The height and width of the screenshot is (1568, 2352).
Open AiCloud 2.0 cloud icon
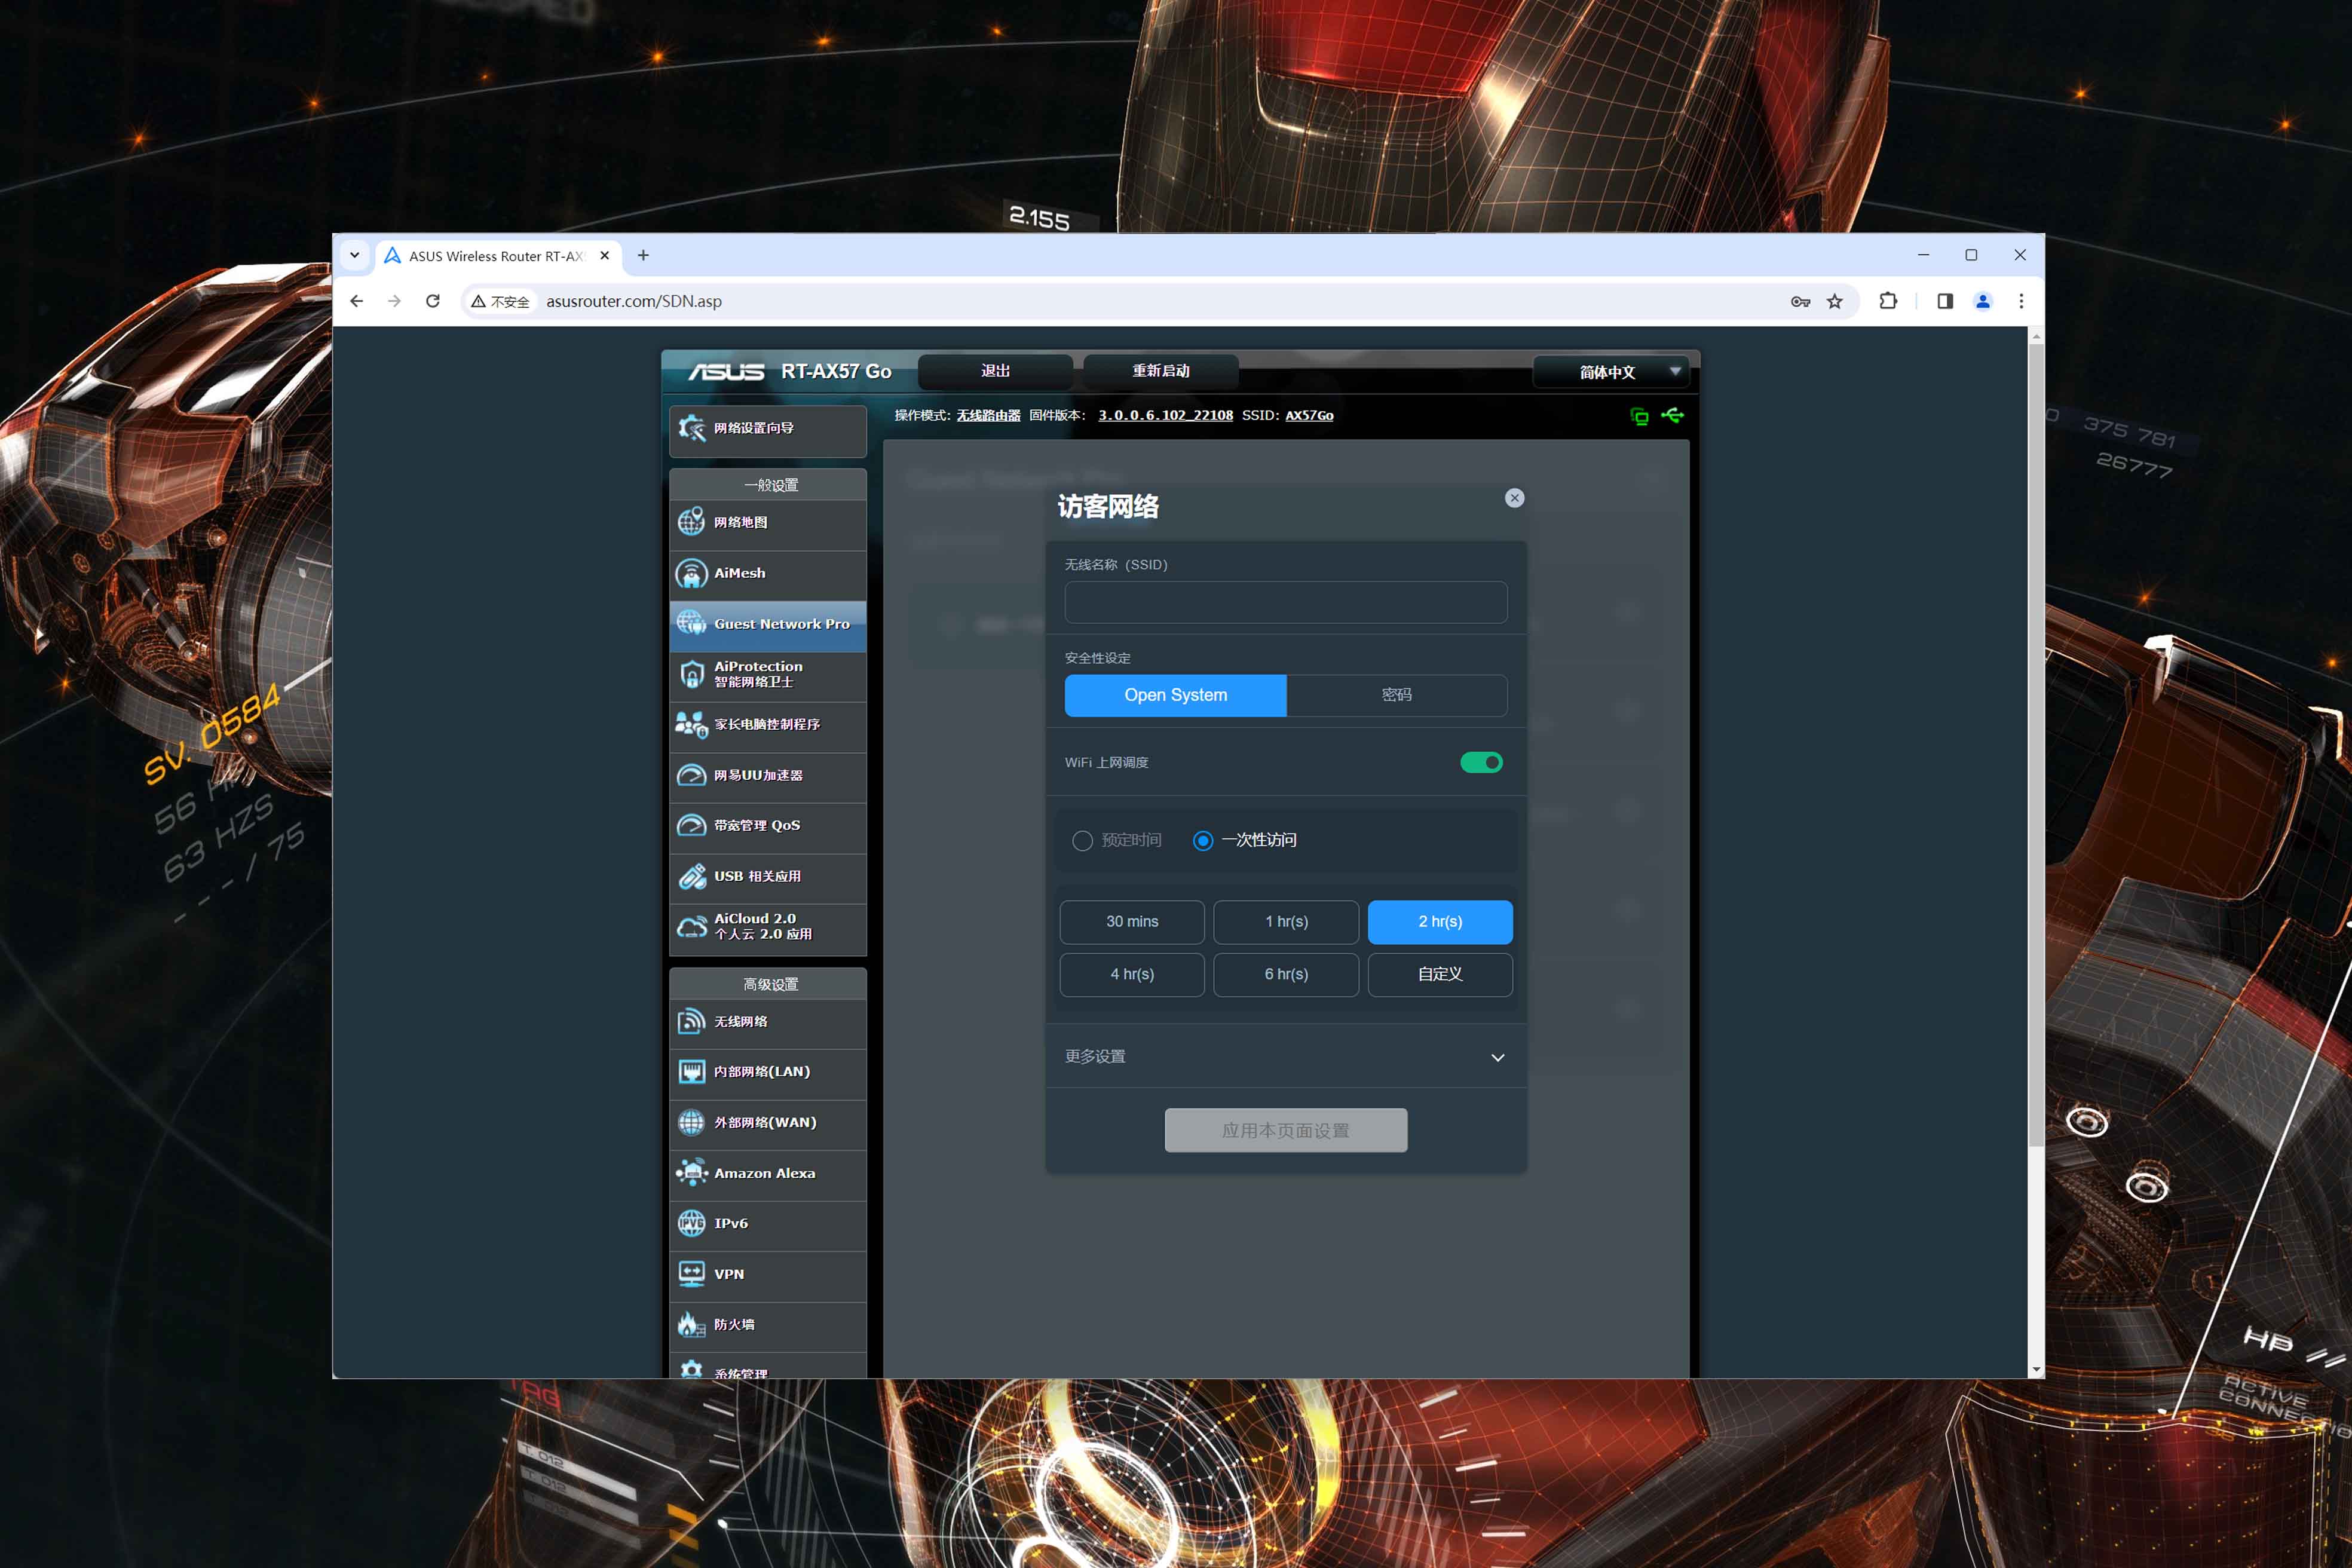click(691, 927)
